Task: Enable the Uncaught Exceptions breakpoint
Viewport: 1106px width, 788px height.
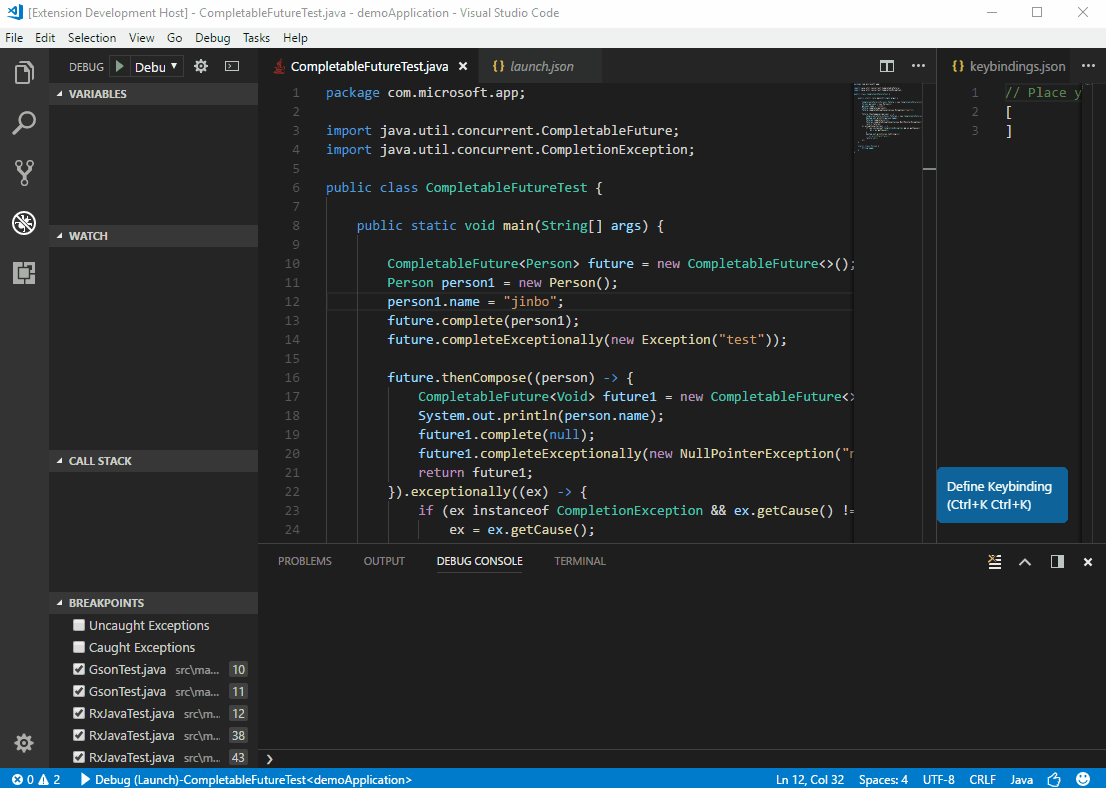Action: (78, 625)
